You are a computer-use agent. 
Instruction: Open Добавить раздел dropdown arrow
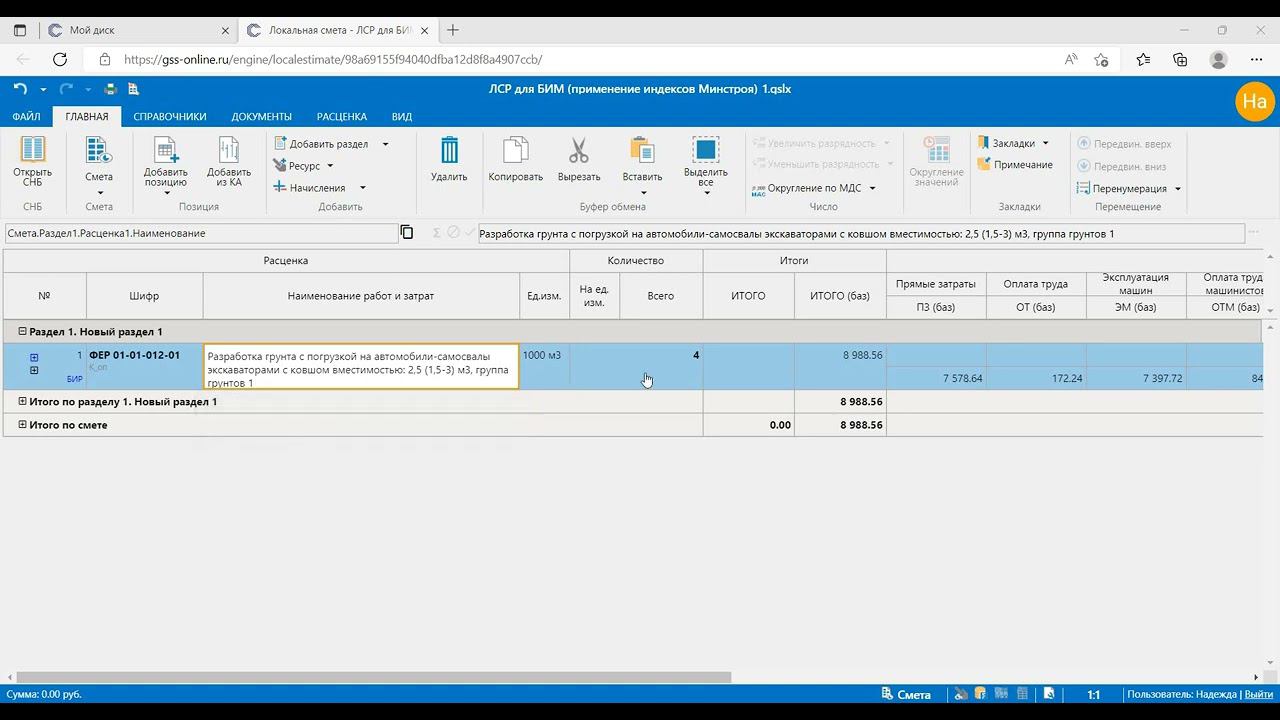(385, 144)
